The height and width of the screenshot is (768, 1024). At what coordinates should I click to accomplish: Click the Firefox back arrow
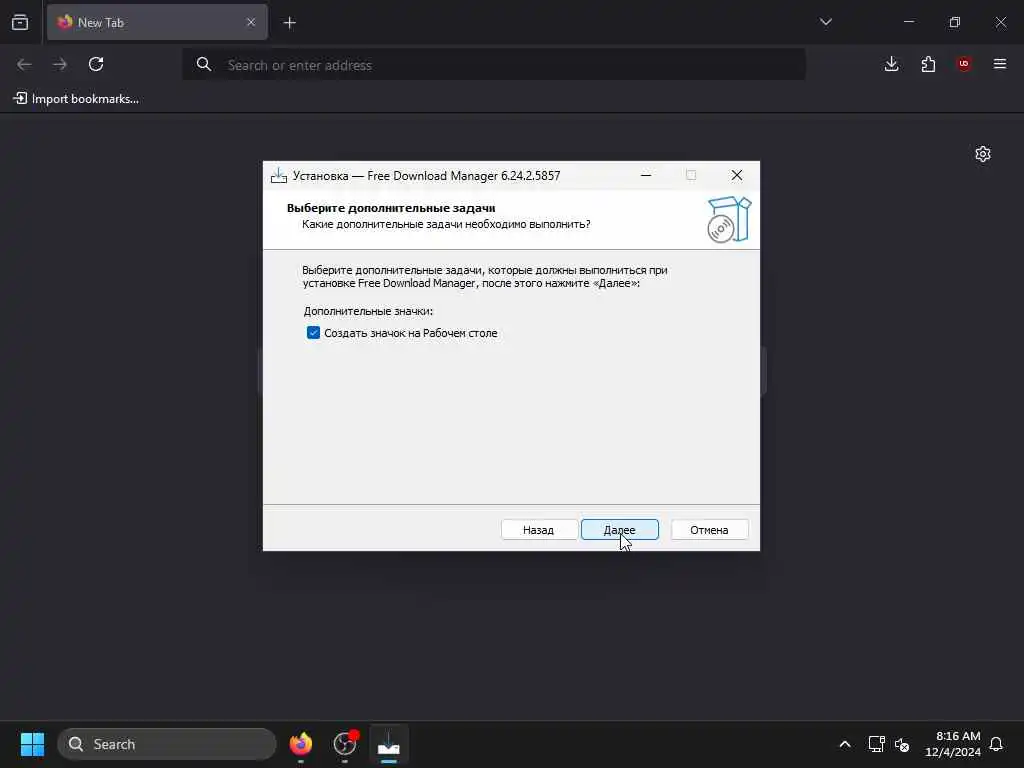[24, 64]
